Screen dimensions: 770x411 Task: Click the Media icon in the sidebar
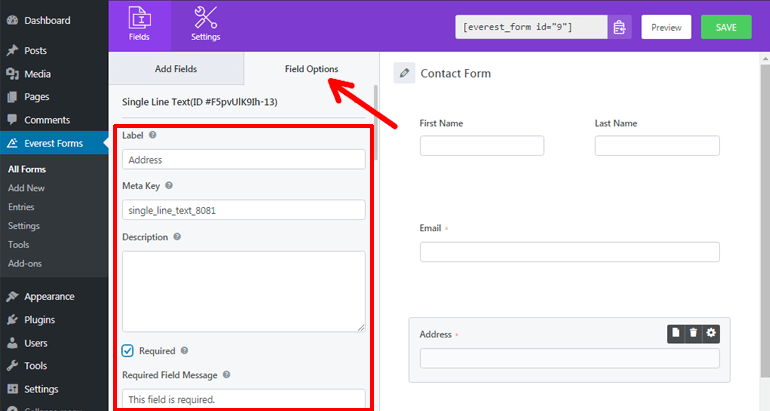pos(12,74)
